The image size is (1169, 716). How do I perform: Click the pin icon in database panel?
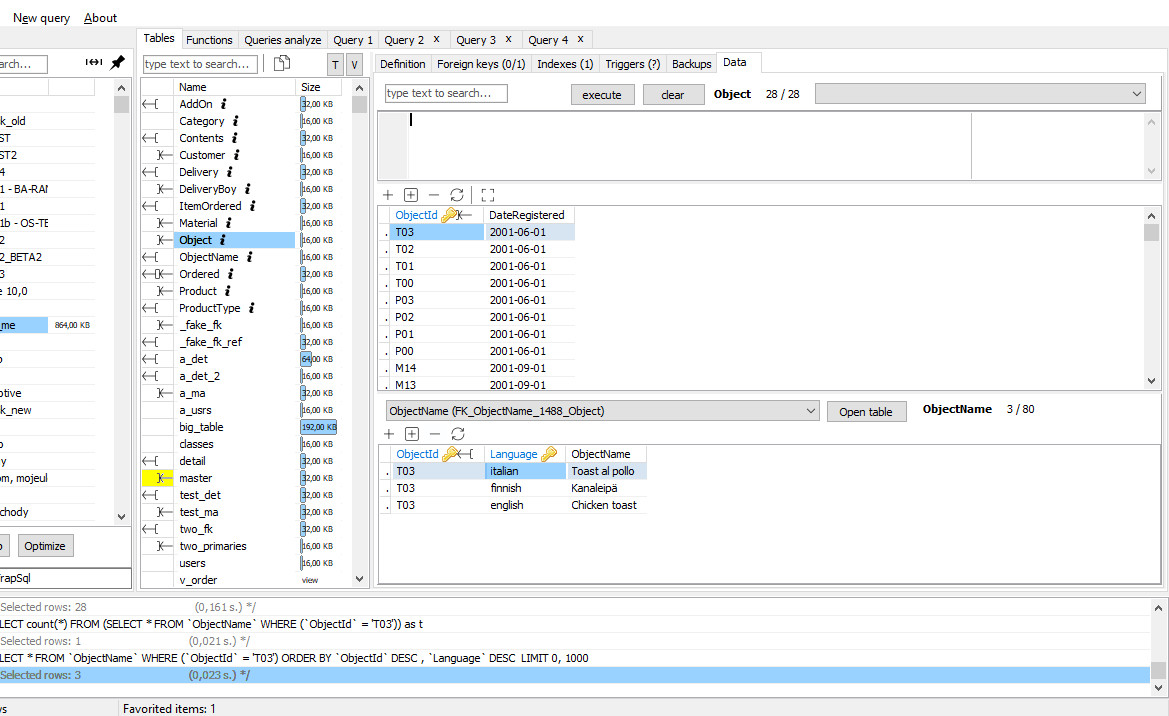(117, 63)
